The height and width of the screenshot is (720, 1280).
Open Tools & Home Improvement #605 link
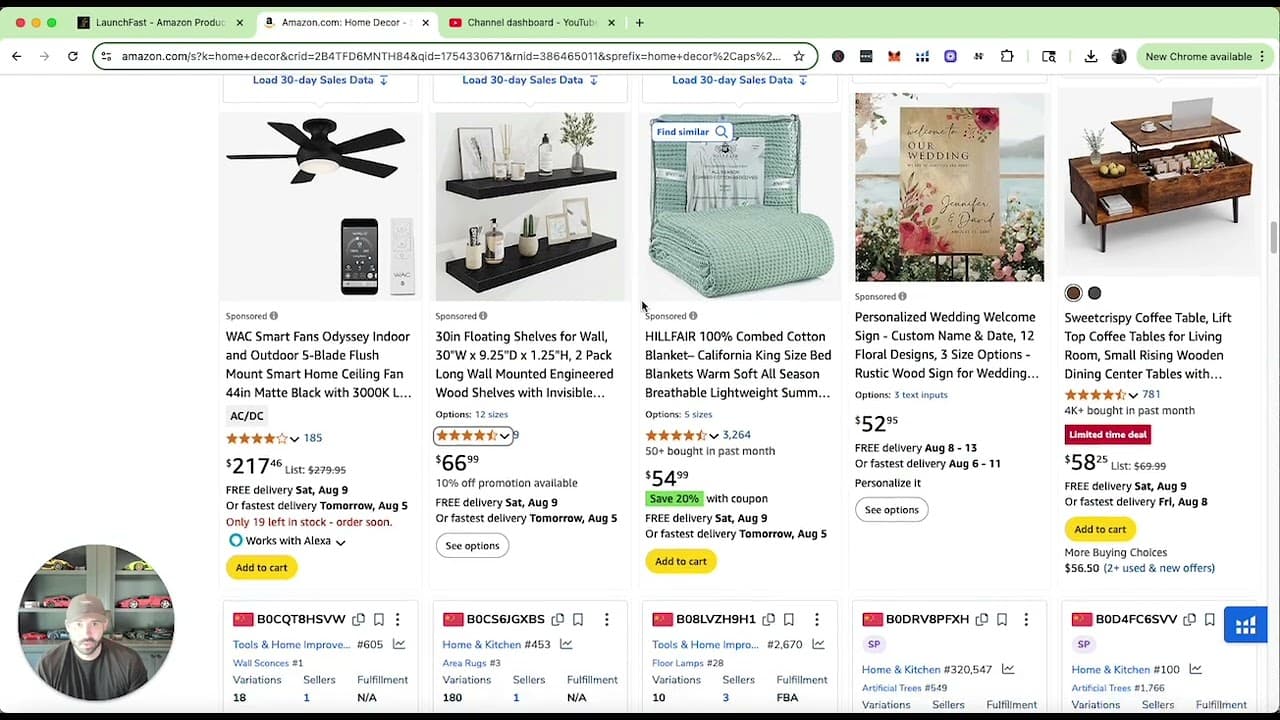pyautogui.click(x=290, y=644)
